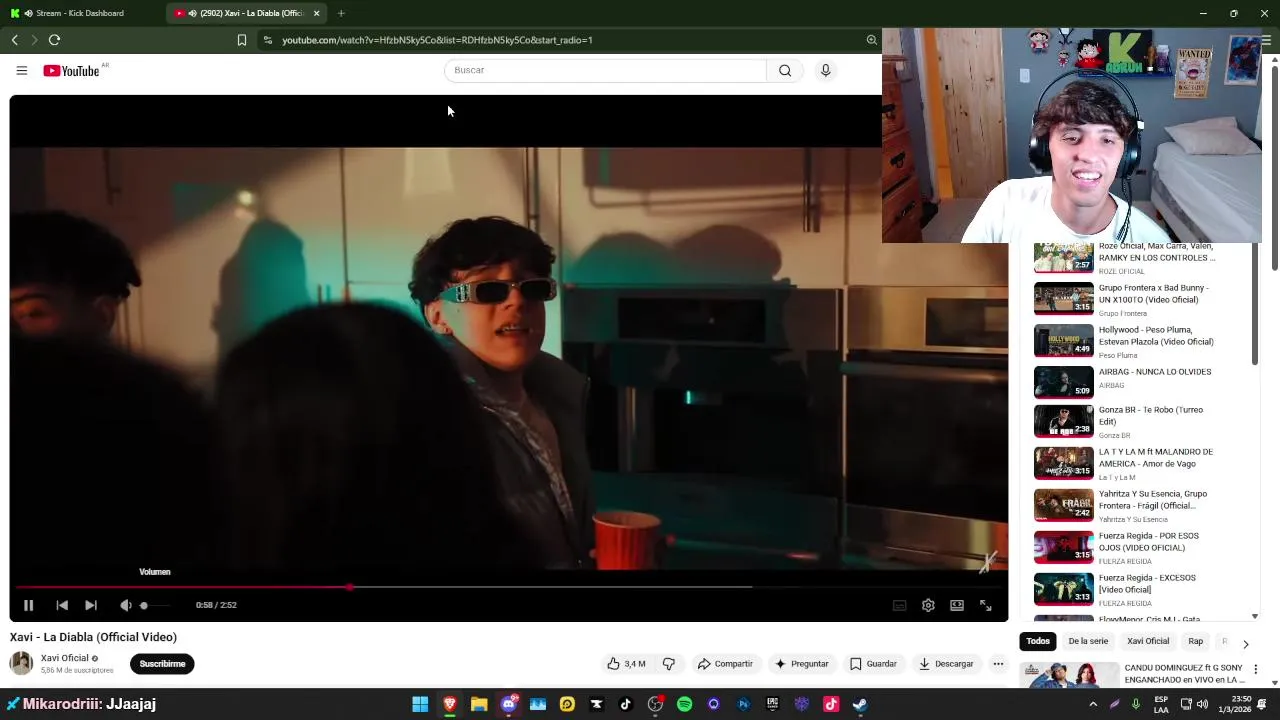Screen dimensions: 1280x720
Task: Toggle subtitles on the player
Action: pos(899,605)
